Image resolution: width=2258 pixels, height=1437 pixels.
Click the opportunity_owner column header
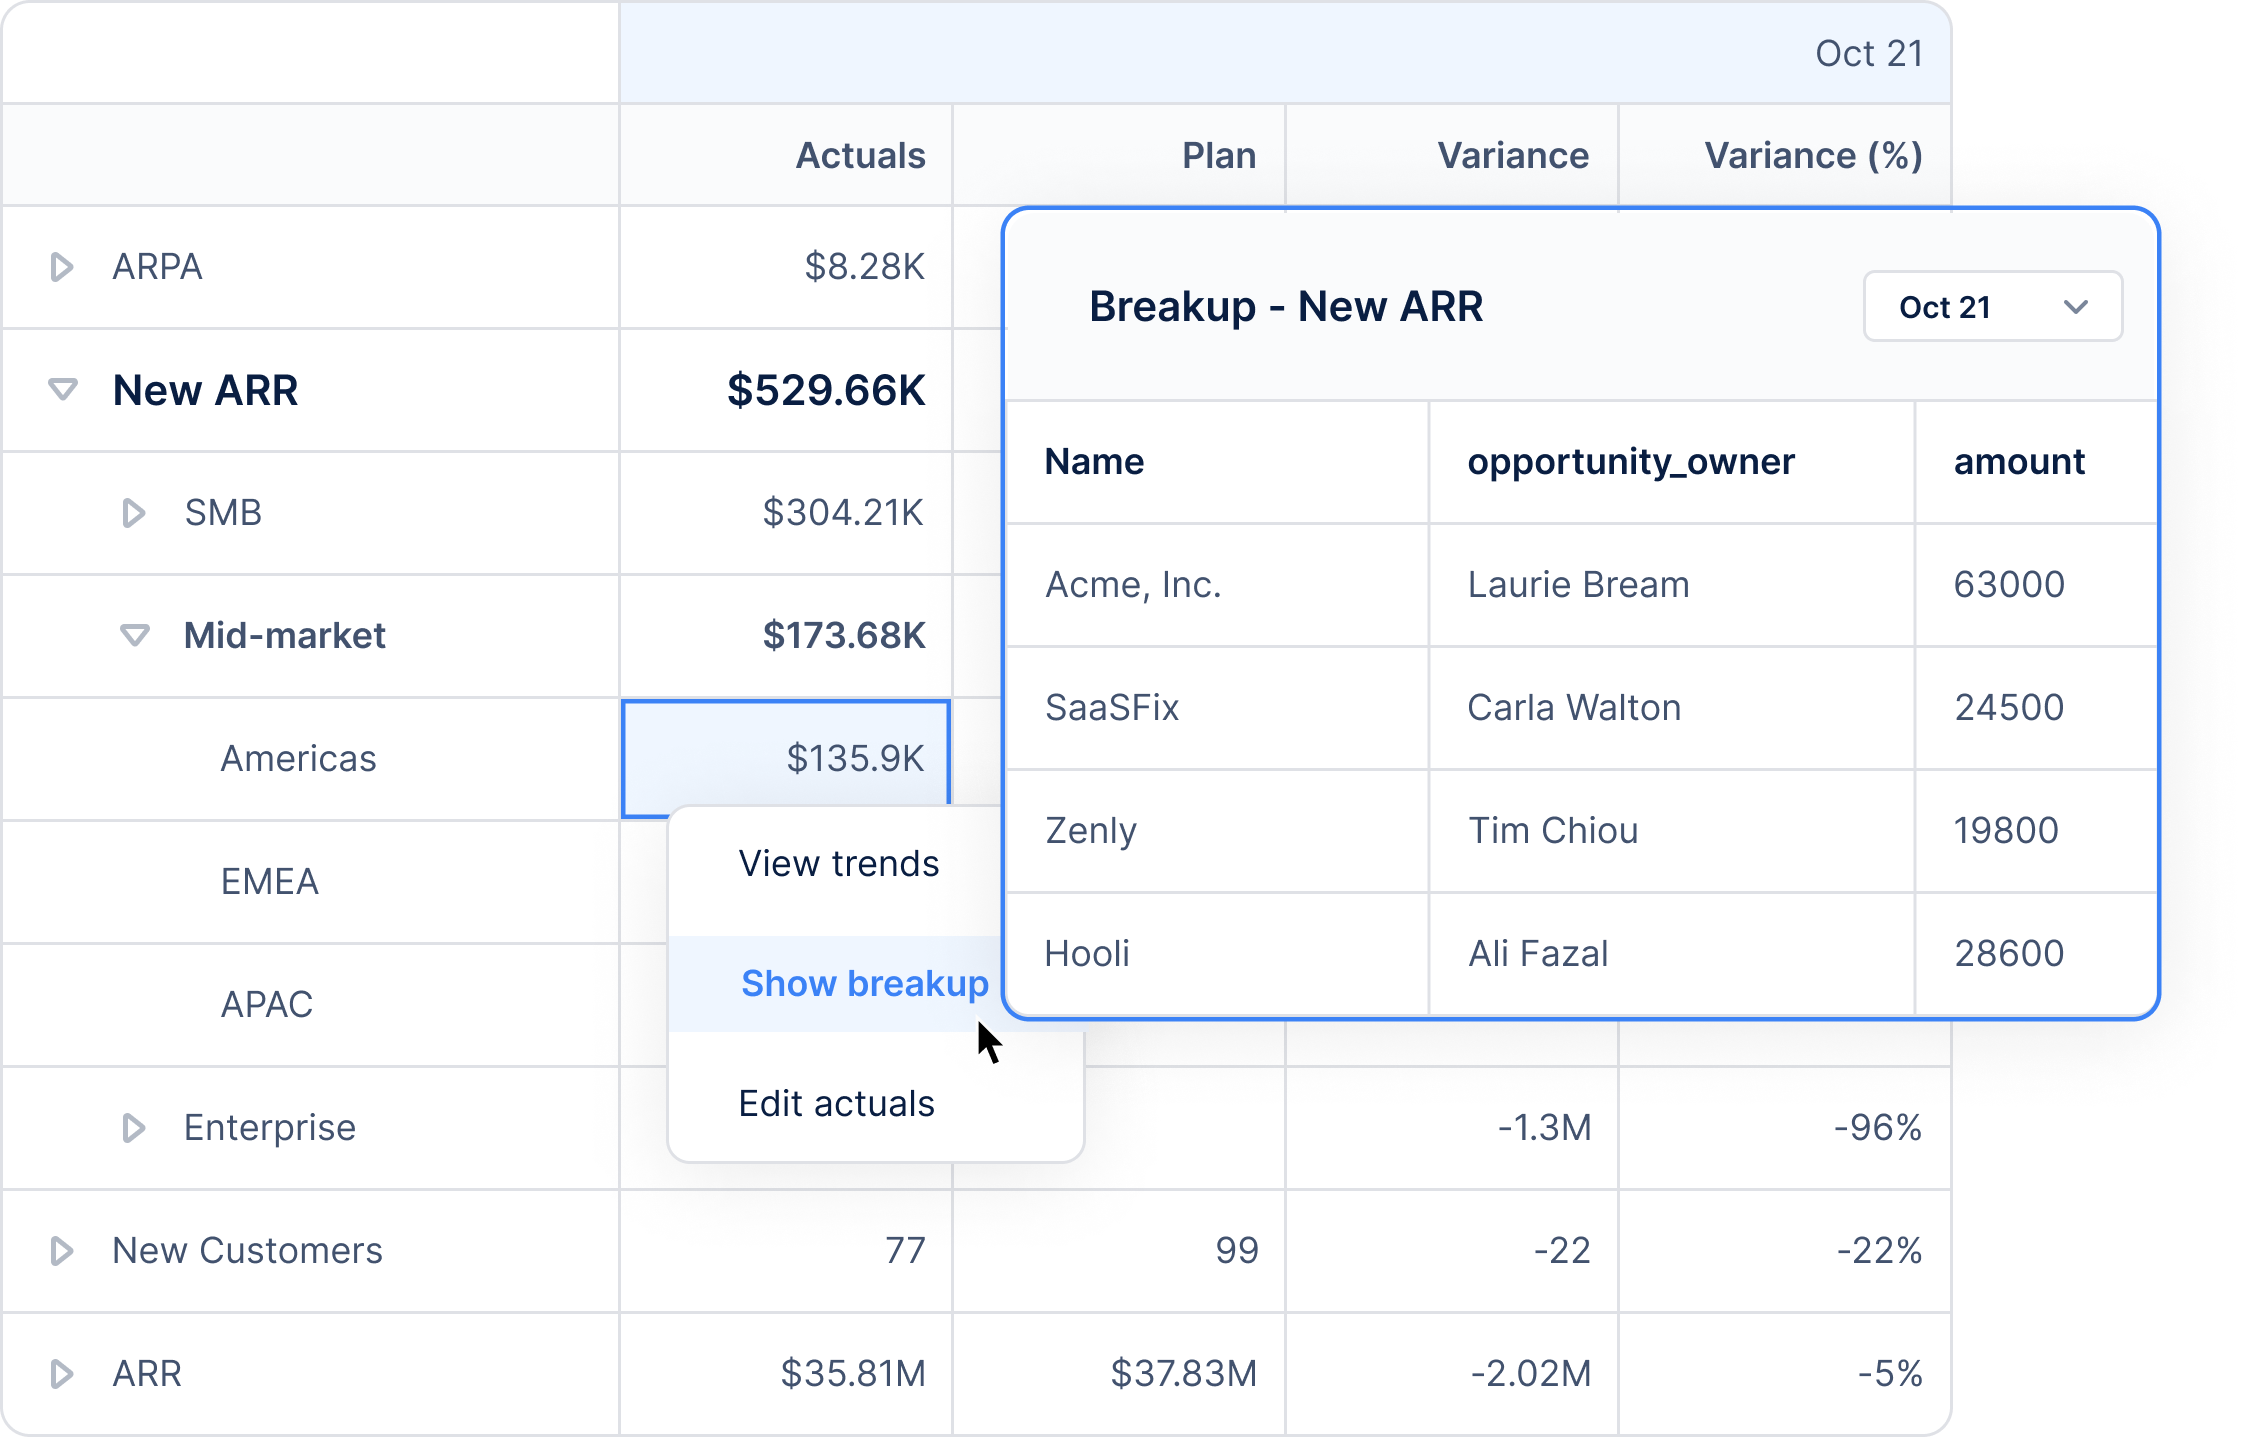tap(1631, 462)
